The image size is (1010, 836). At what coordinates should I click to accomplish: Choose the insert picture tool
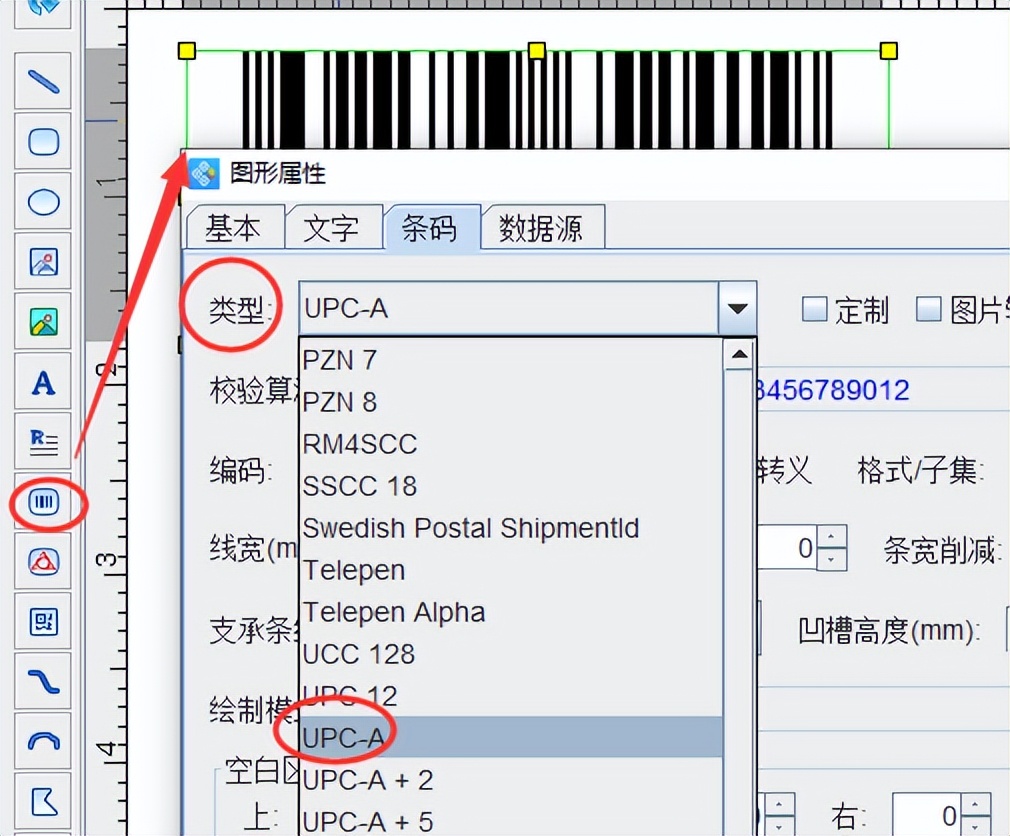[43, 262]
